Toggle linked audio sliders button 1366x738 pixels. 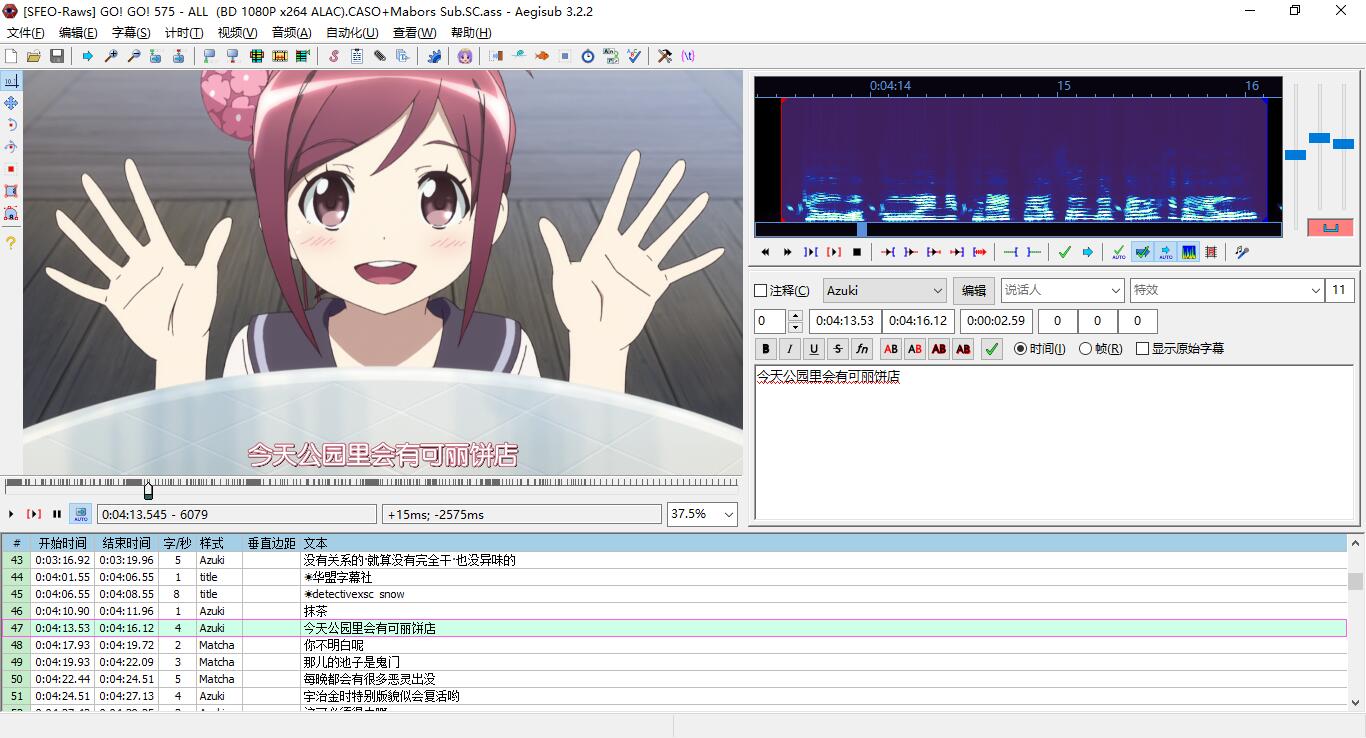(1330, 227)
